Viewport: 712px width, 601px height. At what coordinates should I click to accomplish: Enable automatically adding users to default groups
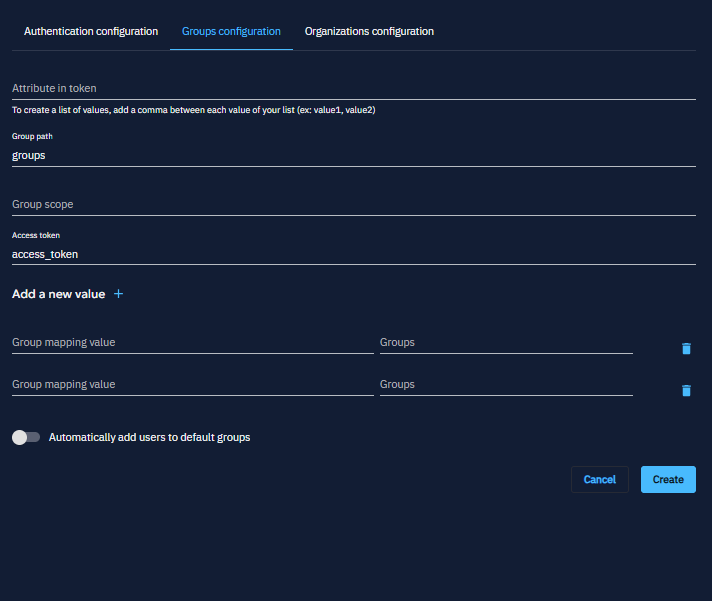[26, 437]
